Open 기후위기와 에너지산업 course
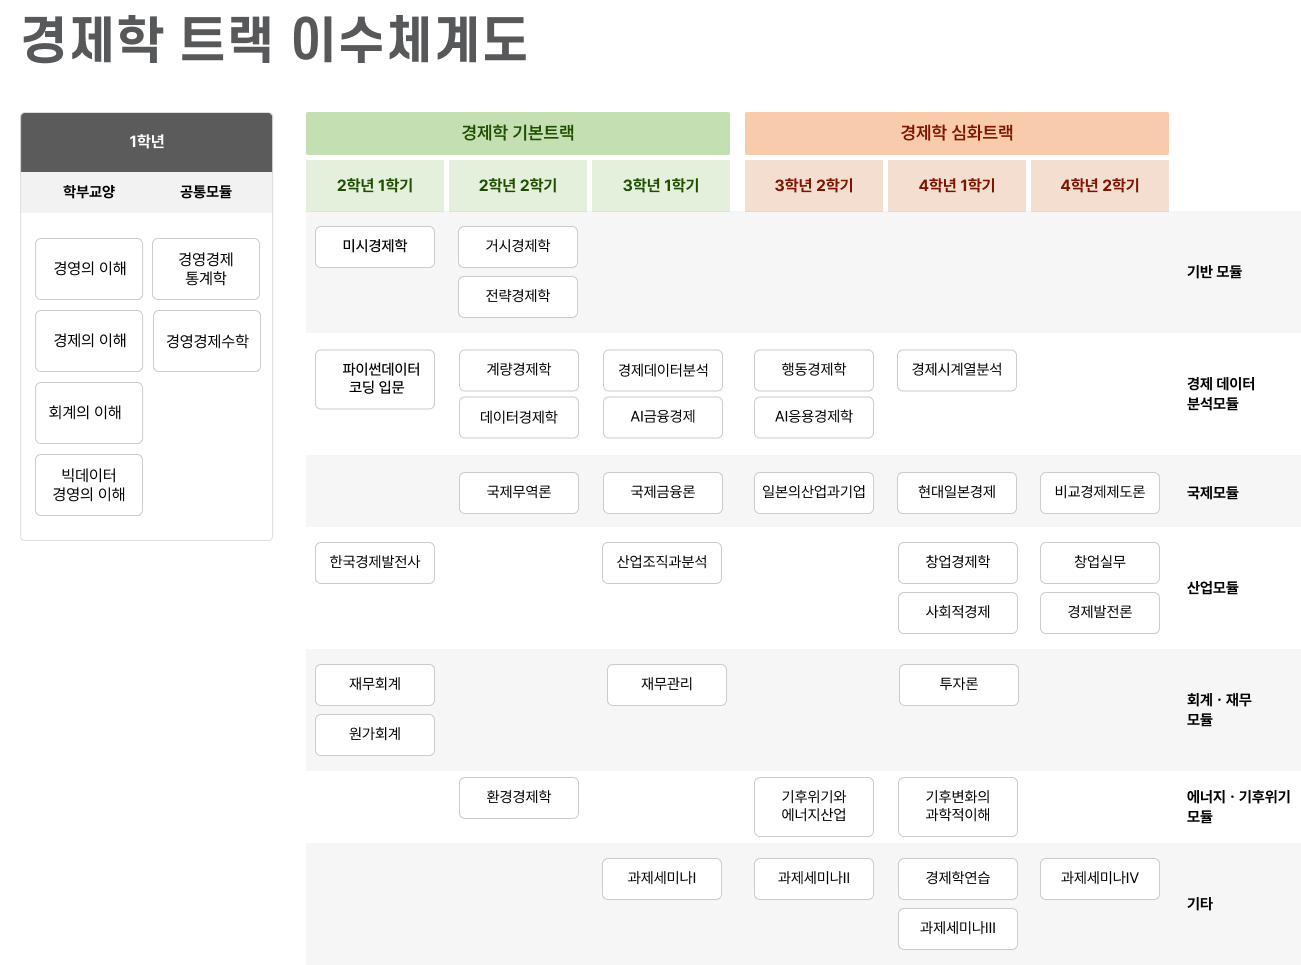The width and height of the screenshot is (1301, 965). click(814, 807)
